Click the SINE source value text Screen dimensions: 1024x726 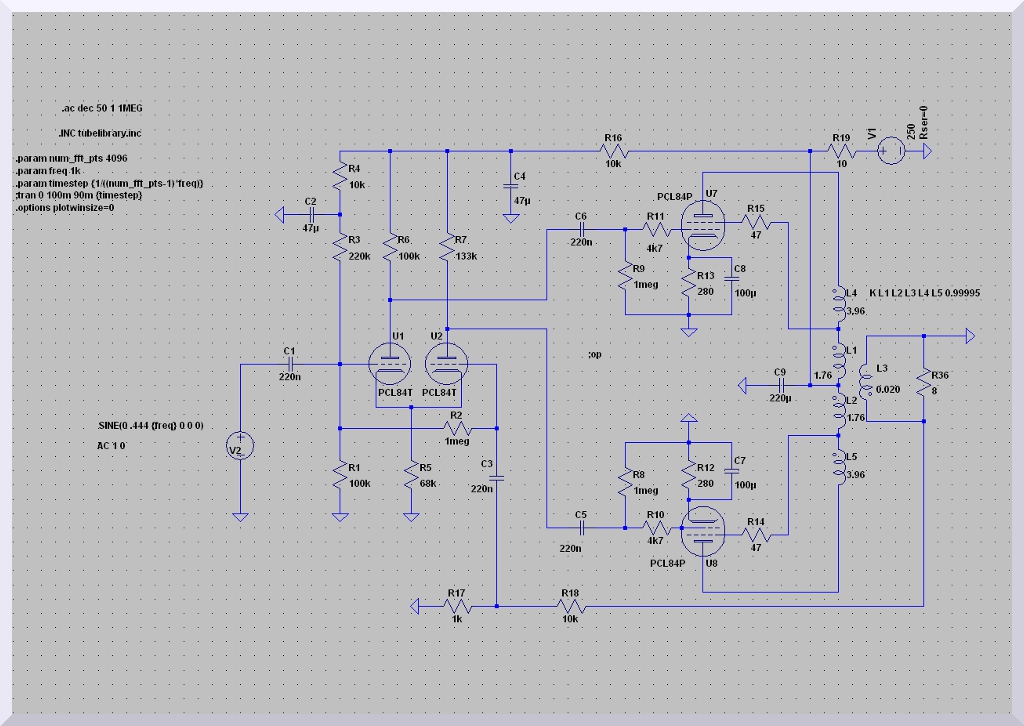[x=144, y=426]
